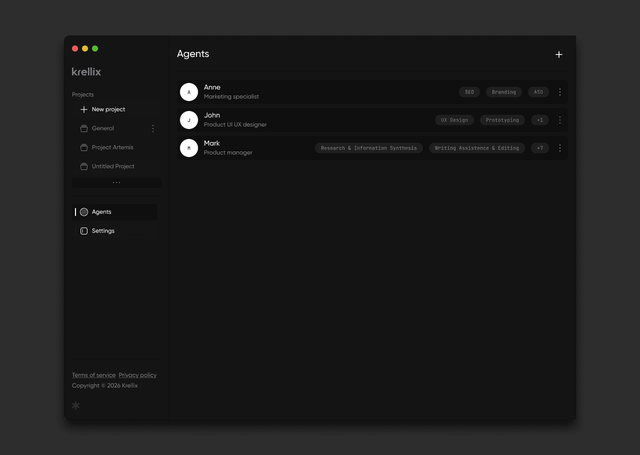Click Writing Assistence & Editing tag

(x=477, y=148)
